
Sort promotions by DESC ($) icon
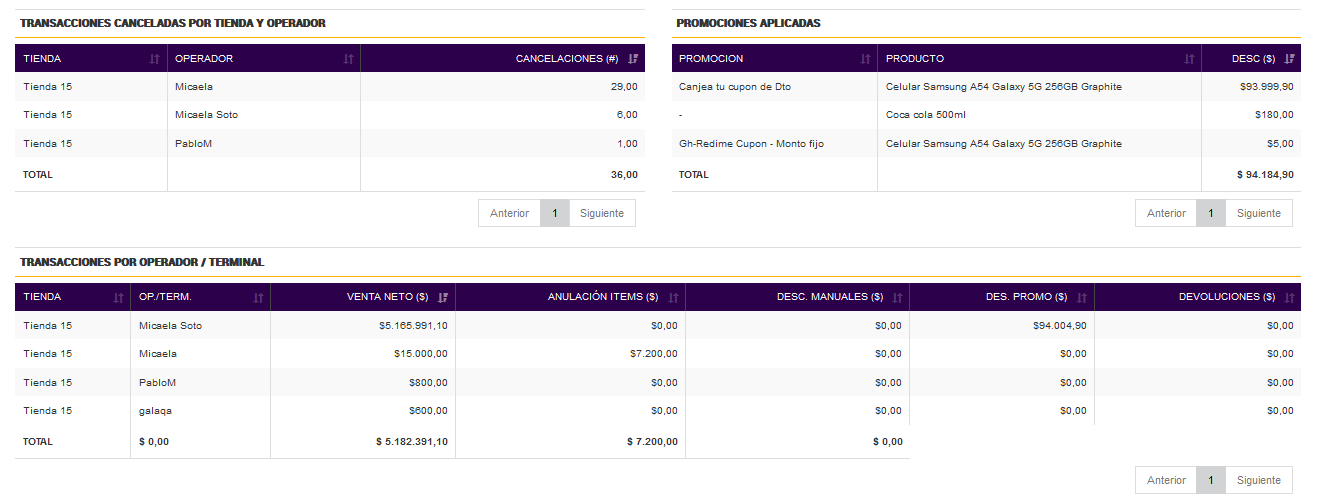click(x=1289, y=59)
